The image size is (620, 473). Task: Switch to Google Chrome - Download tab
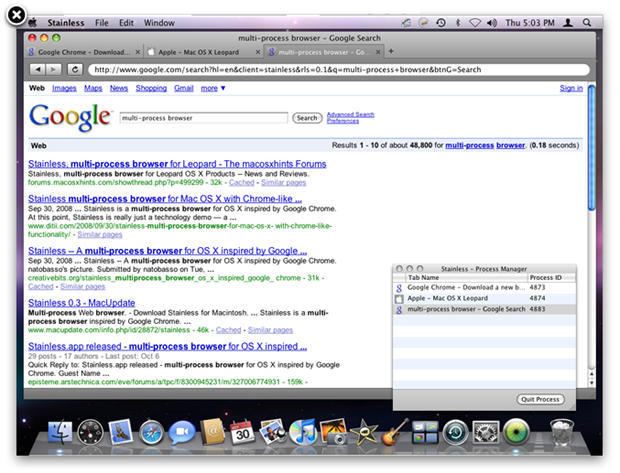pos(84,52)
